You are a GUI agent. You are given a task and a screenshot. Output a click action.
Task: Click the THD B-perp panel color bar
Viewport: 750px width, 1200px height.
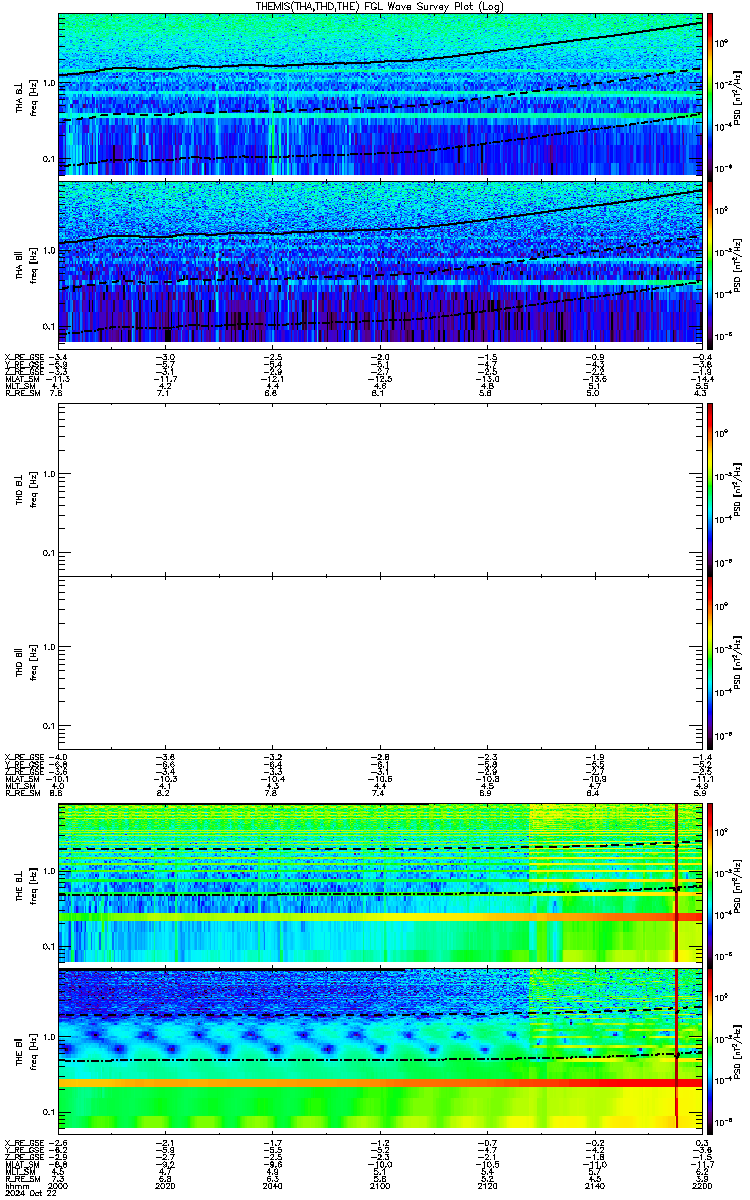click(x=710, y=489)
